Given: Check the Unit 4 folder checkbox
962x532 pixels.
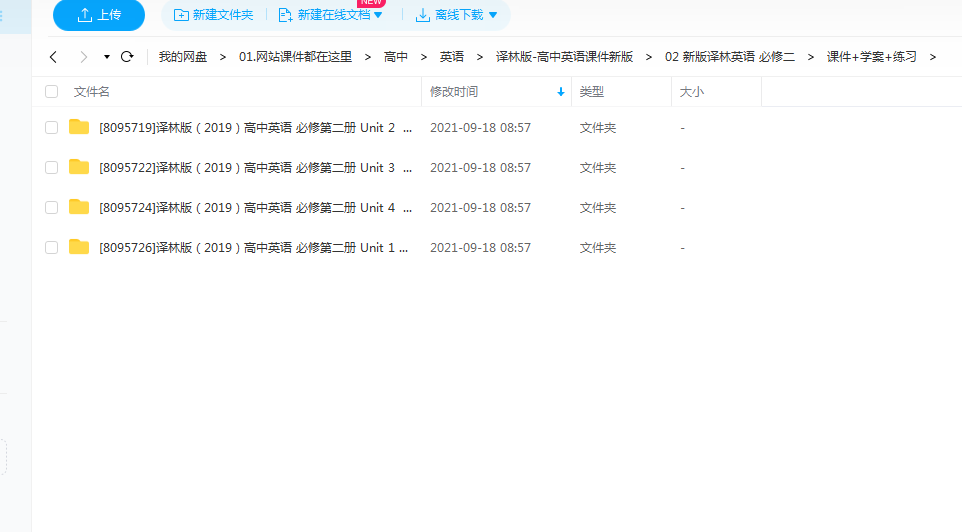Looking at the screenshot, I should click(x=52, y=207).
